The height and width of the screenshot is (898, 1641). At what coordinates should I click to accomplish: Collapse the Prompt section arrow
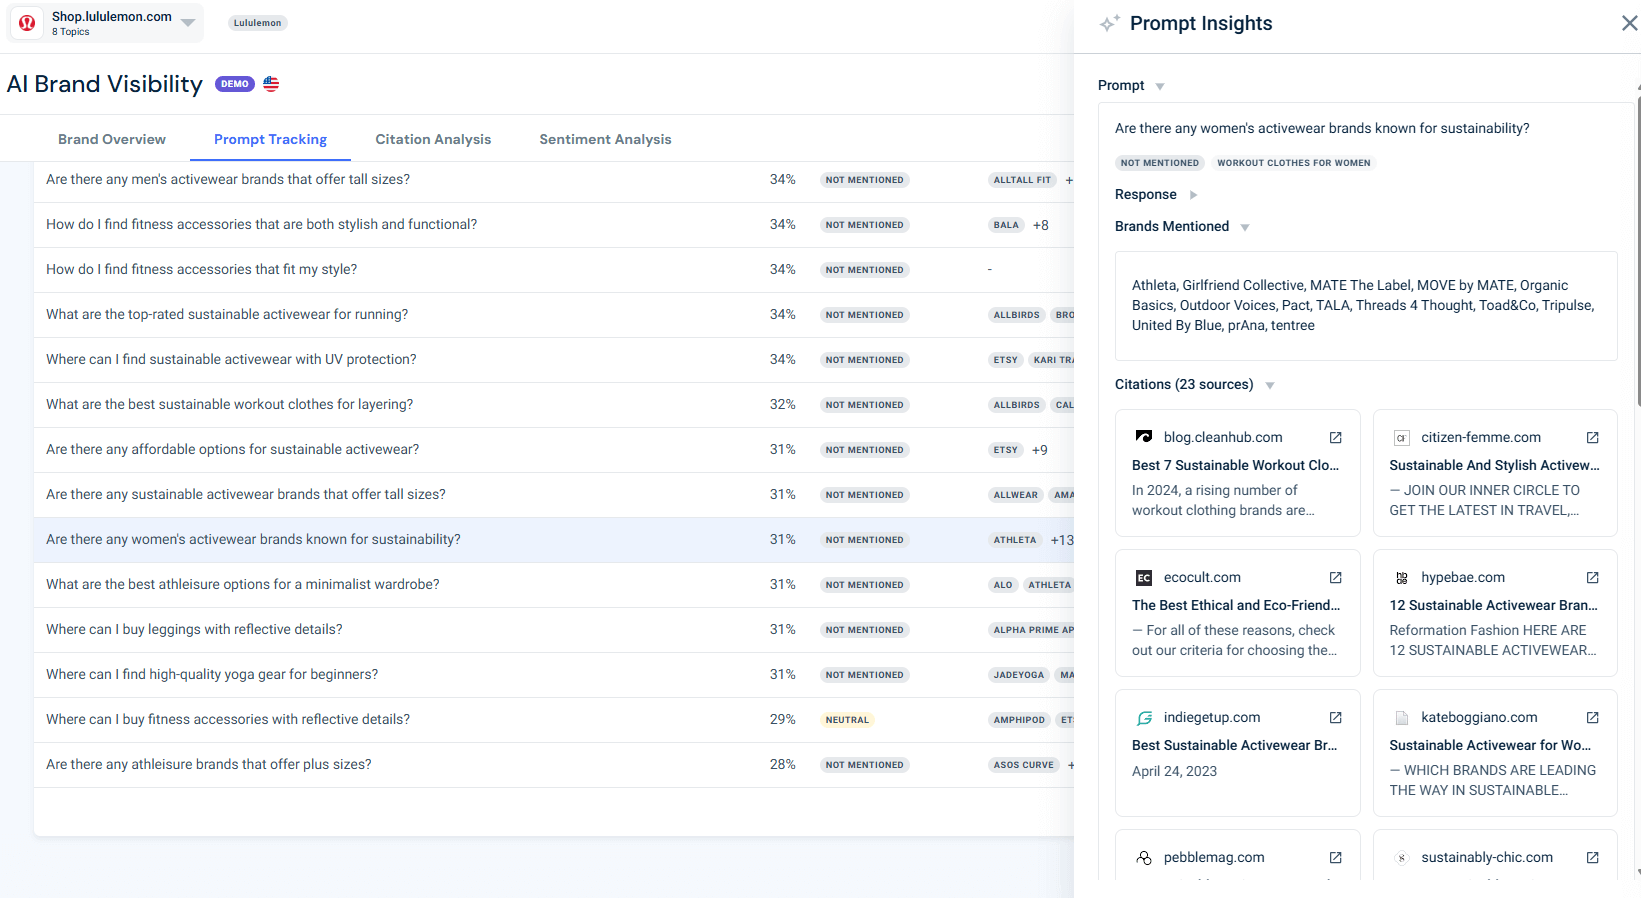(1160, 86)
